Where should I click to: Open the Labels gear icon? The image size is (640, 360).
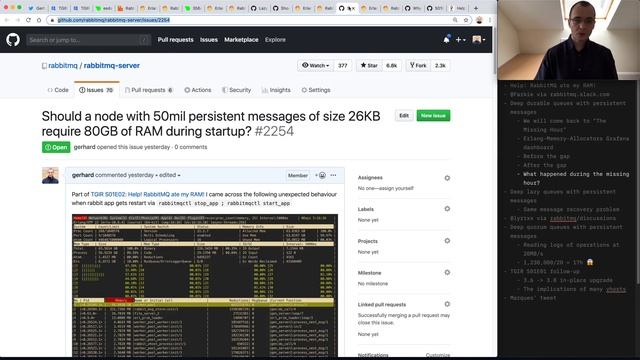pos(447,209)
